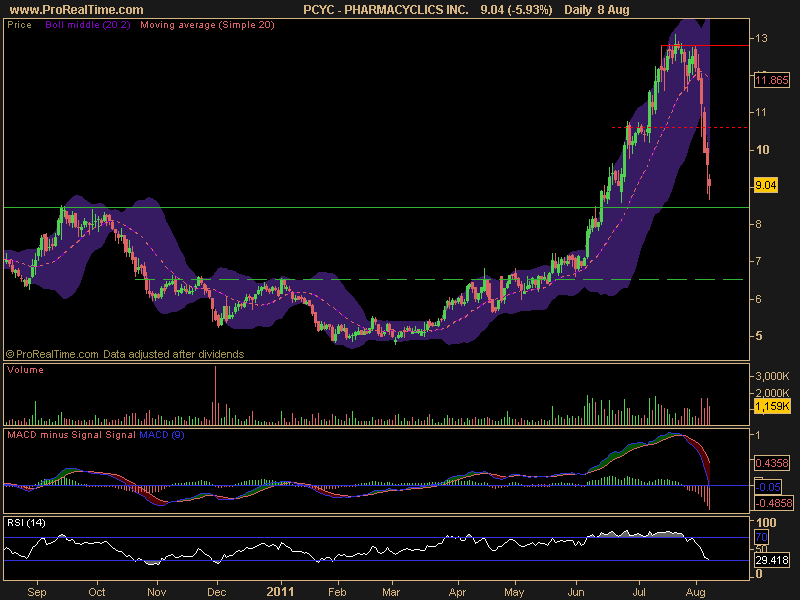The width and height of the screenshot is (800, 600).
Task: Click the 11.865 price tag on axis
Action: (x=771, y=80)
